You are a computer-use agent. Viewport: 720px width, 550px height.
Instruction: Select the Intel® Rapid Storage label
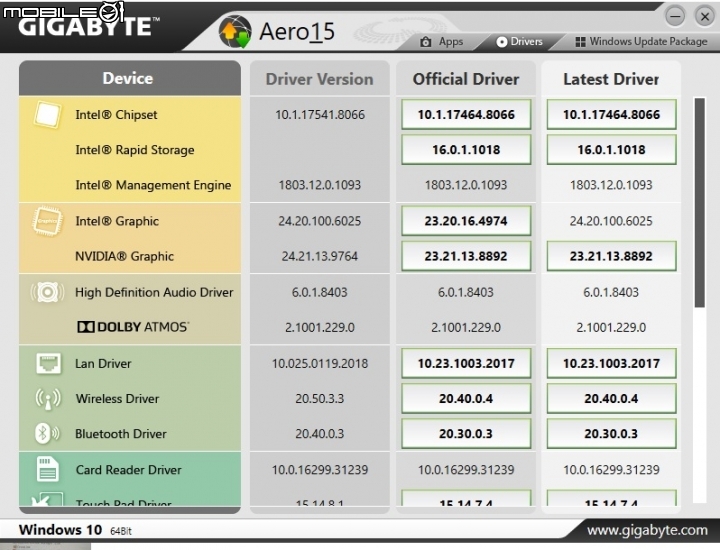(135, 150)
